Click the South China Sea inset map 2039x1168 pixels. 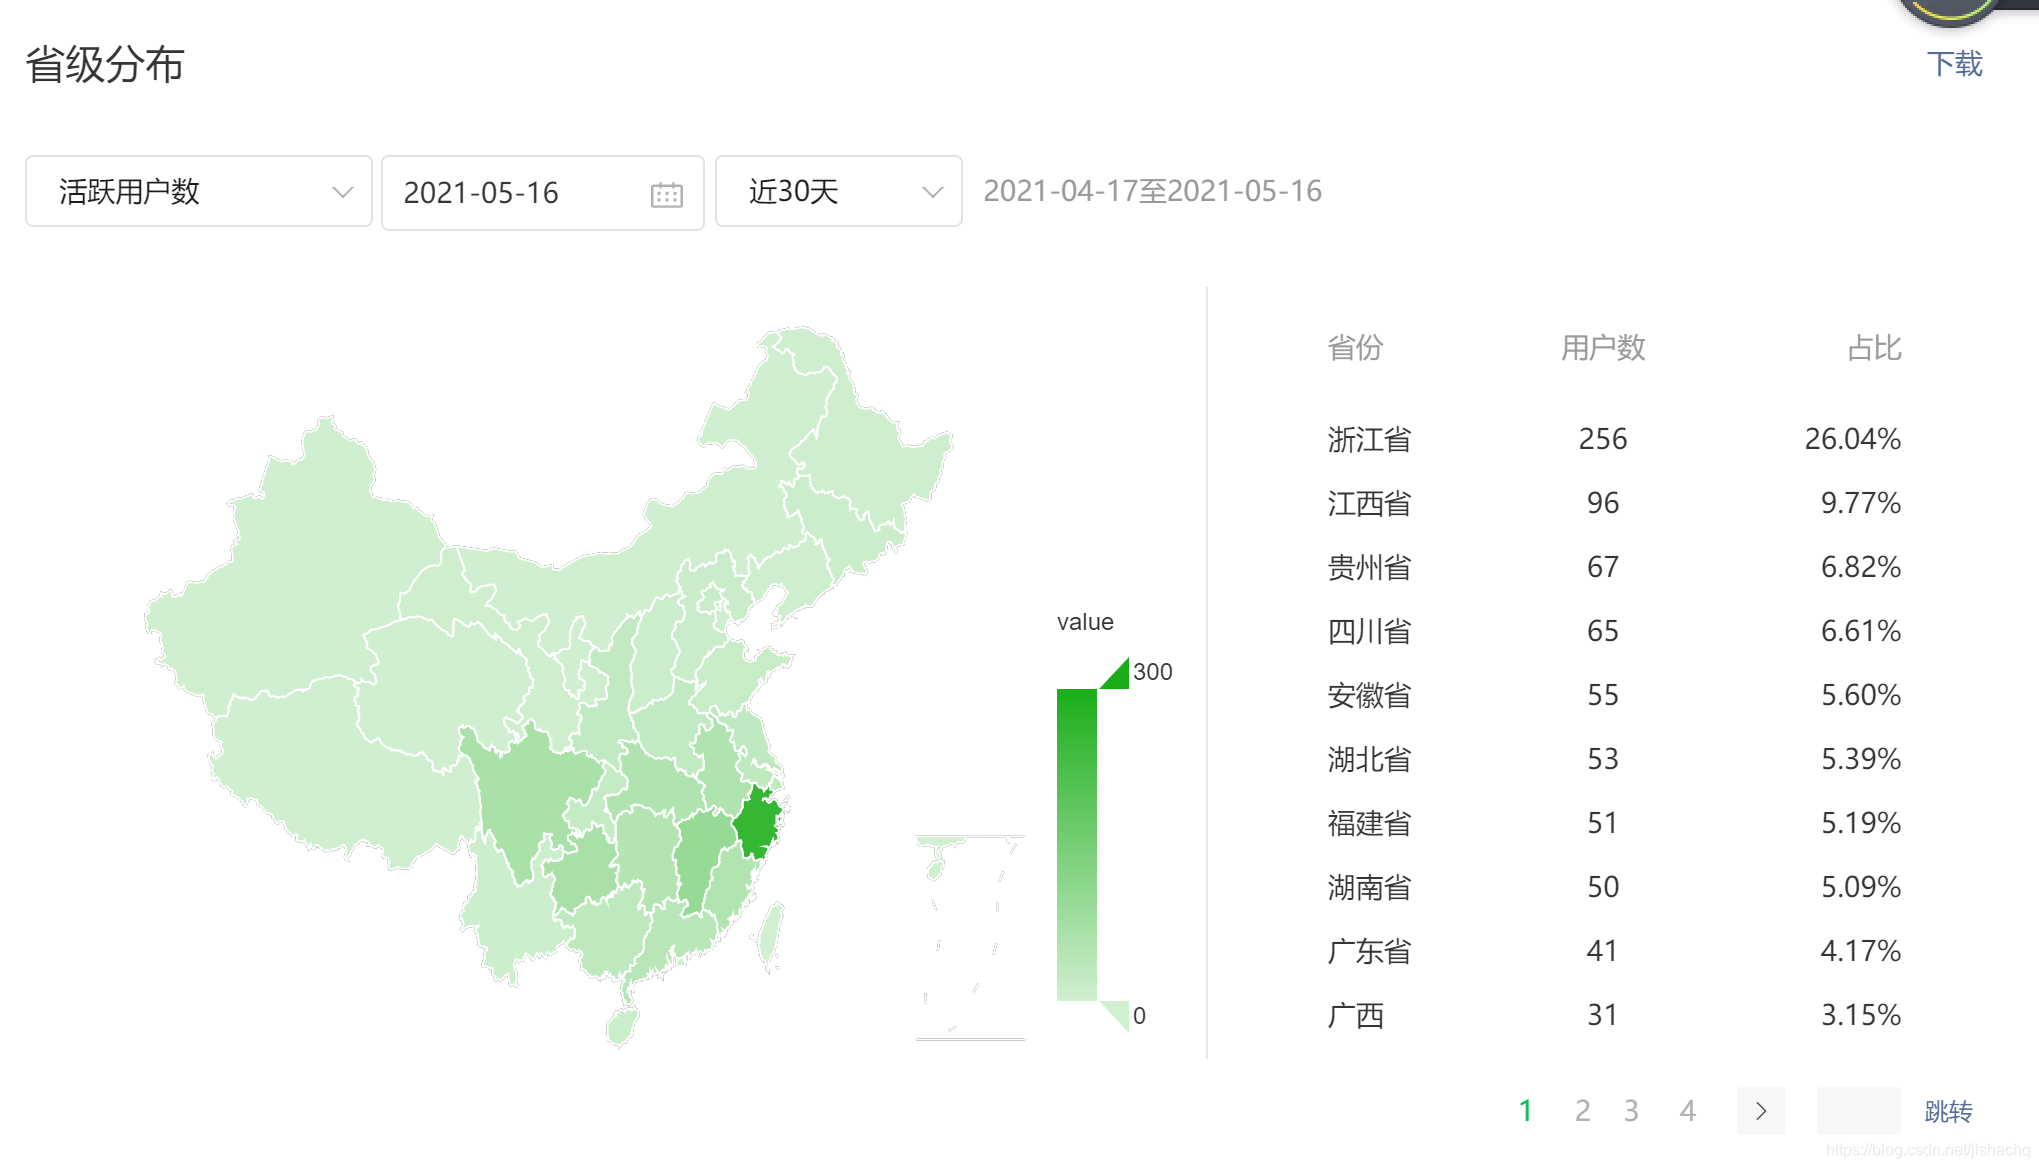pyautogui.click(x=970, y=938)
